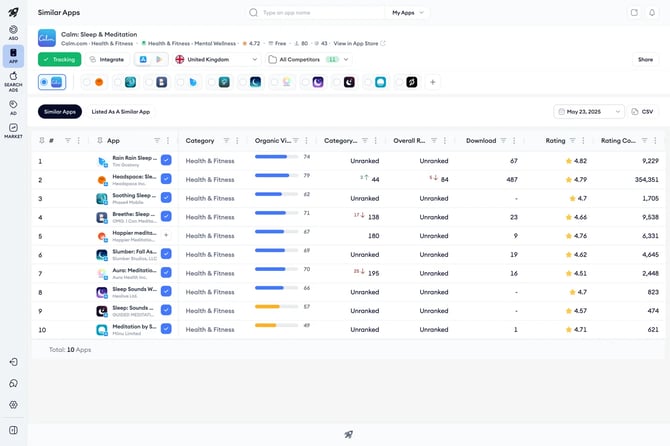Open Search Ads sidebar icon
The image size is (670, 446).
[13, 82]
